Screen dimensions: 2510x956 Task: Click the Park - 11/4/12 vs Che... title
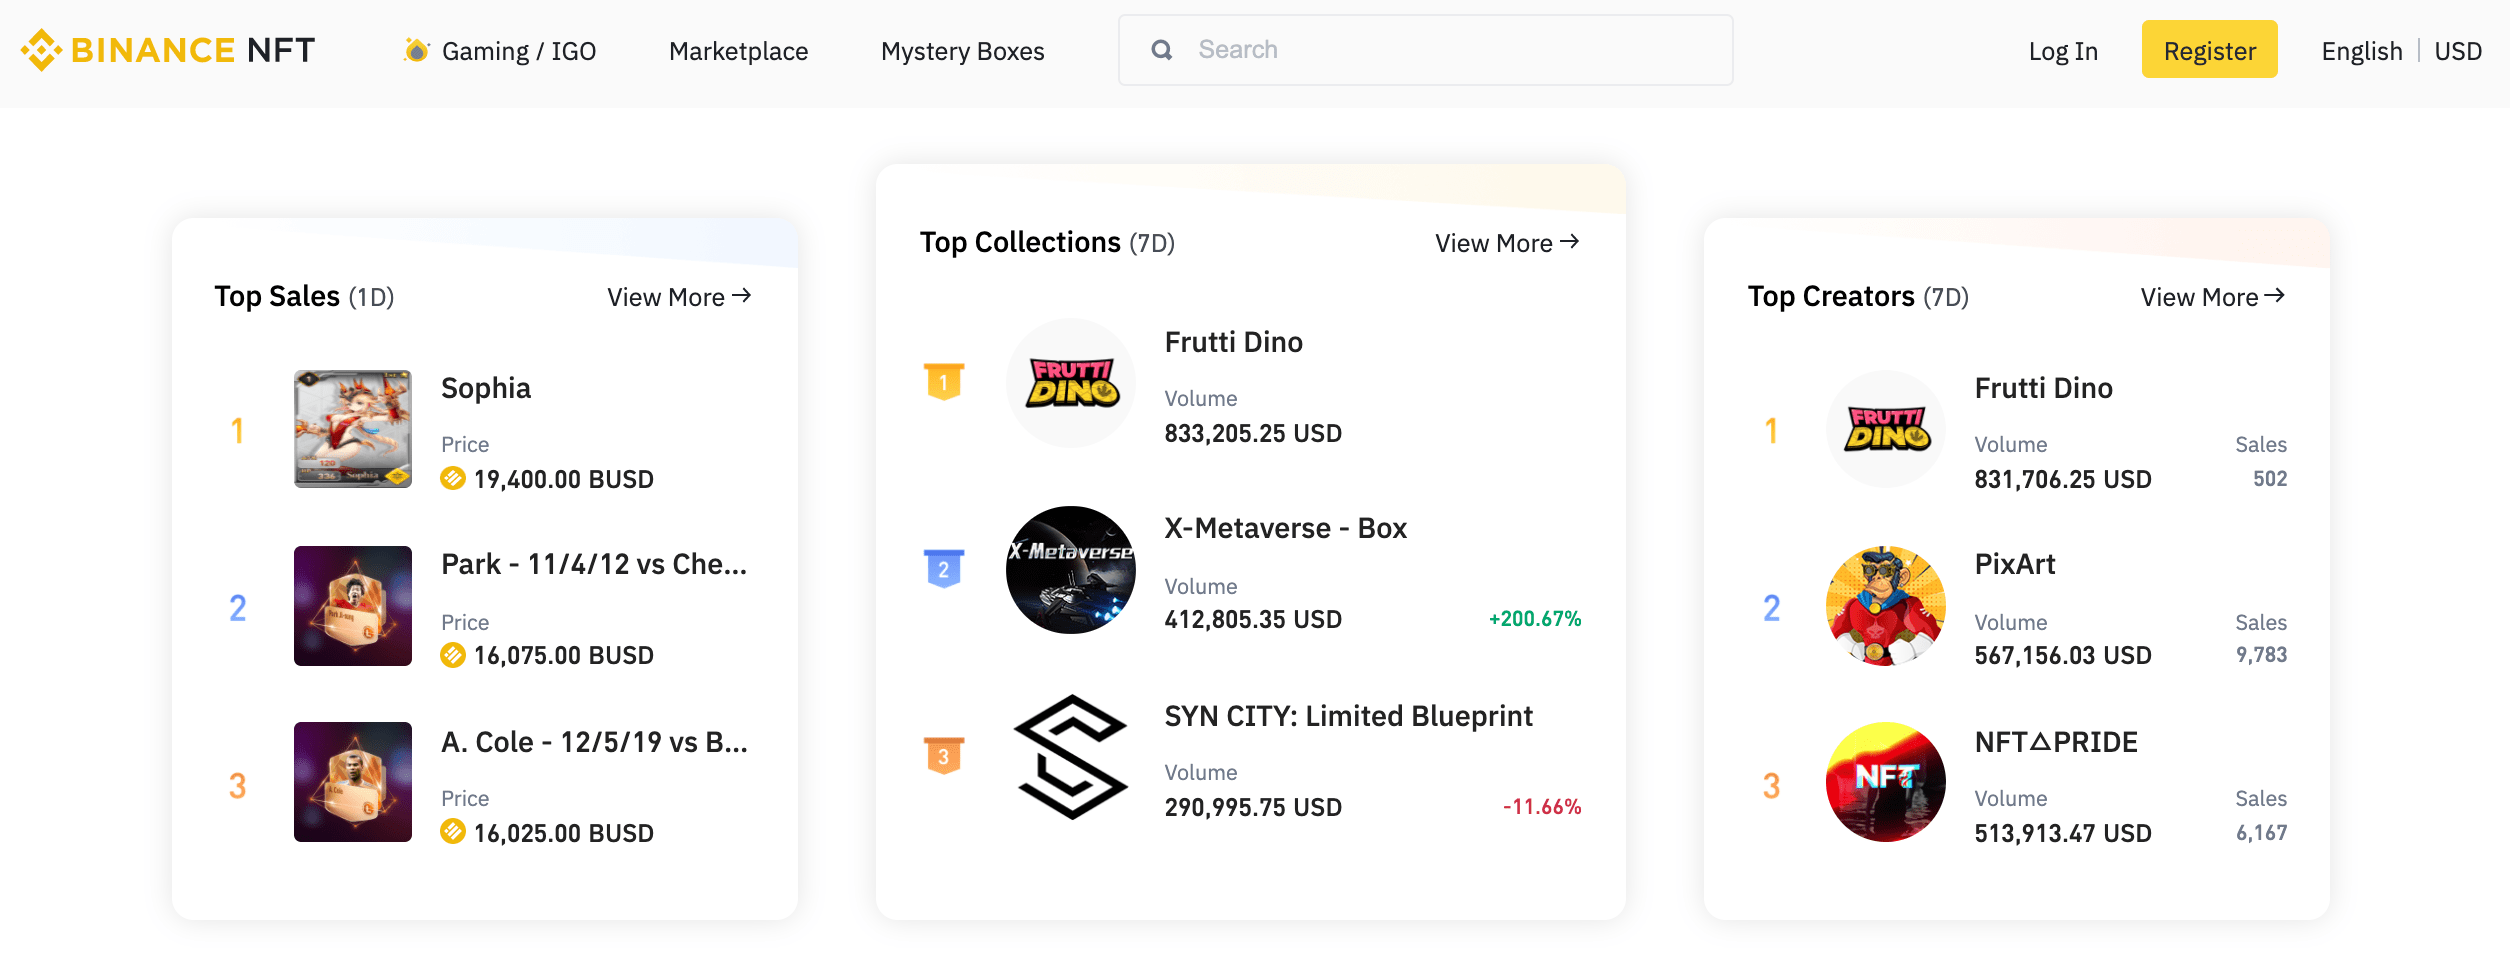(594, 564)
